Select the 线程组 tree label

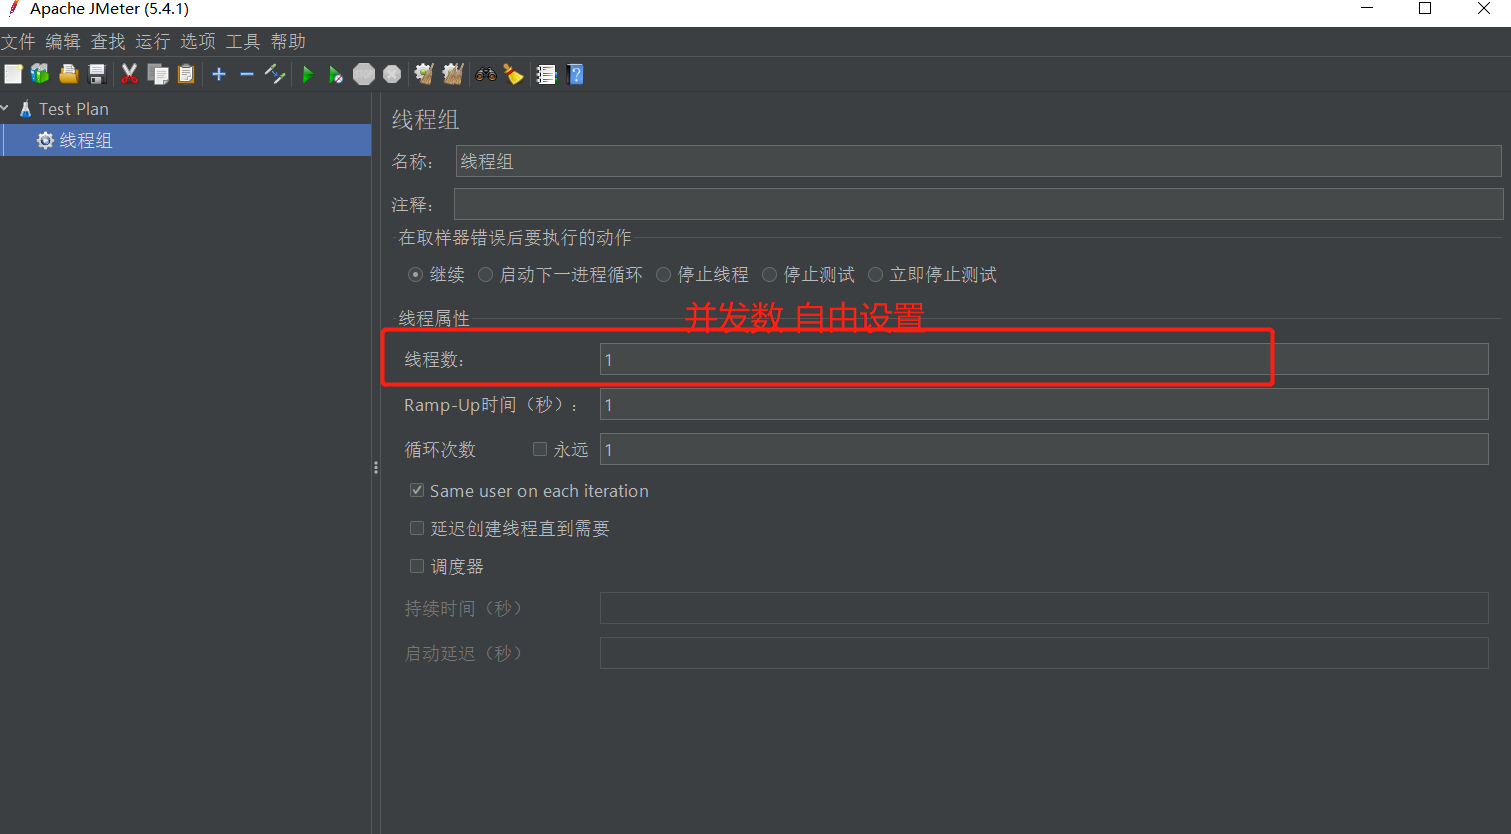click(86, 141)
